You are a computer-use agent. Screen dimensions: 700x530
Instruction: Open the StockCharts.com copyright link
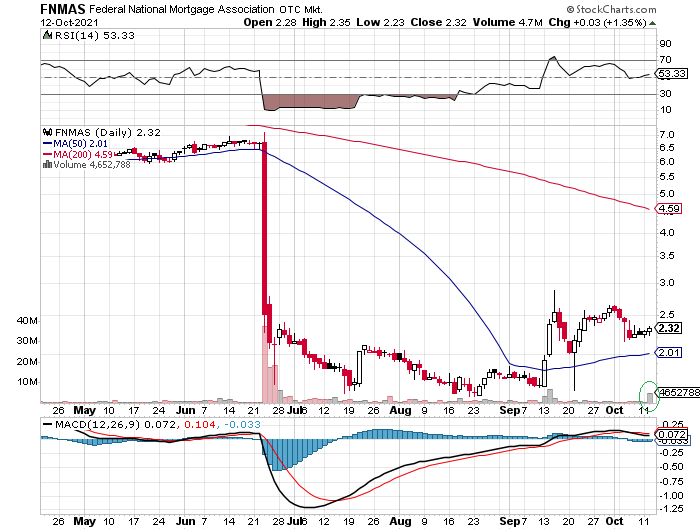tap(611, 9)
